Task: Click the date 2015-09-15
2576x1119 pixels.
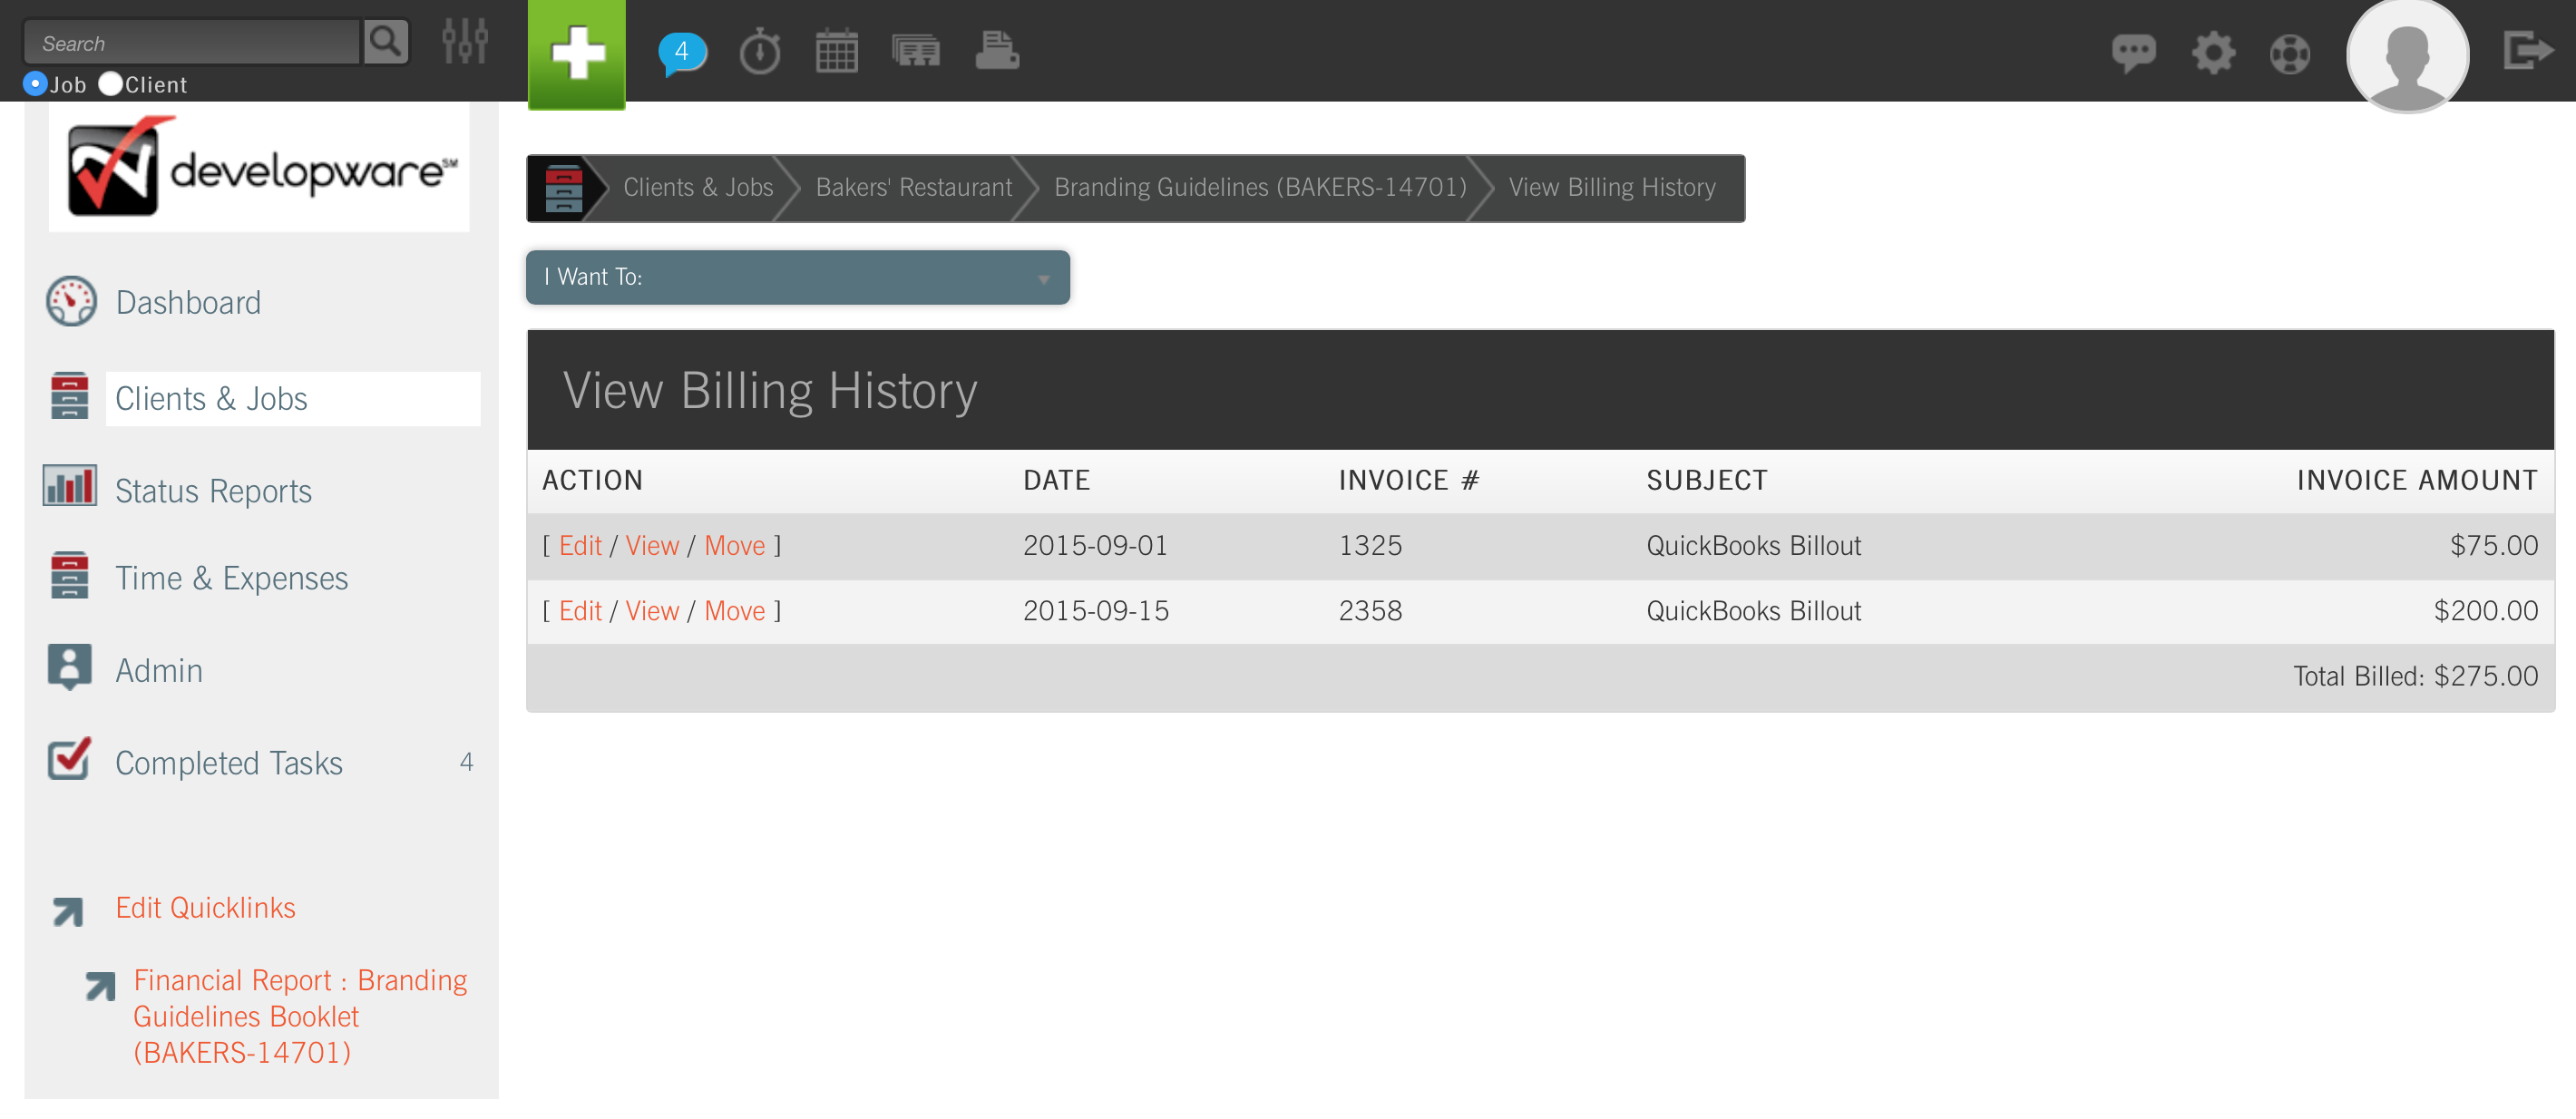Action: (1095, 610)
